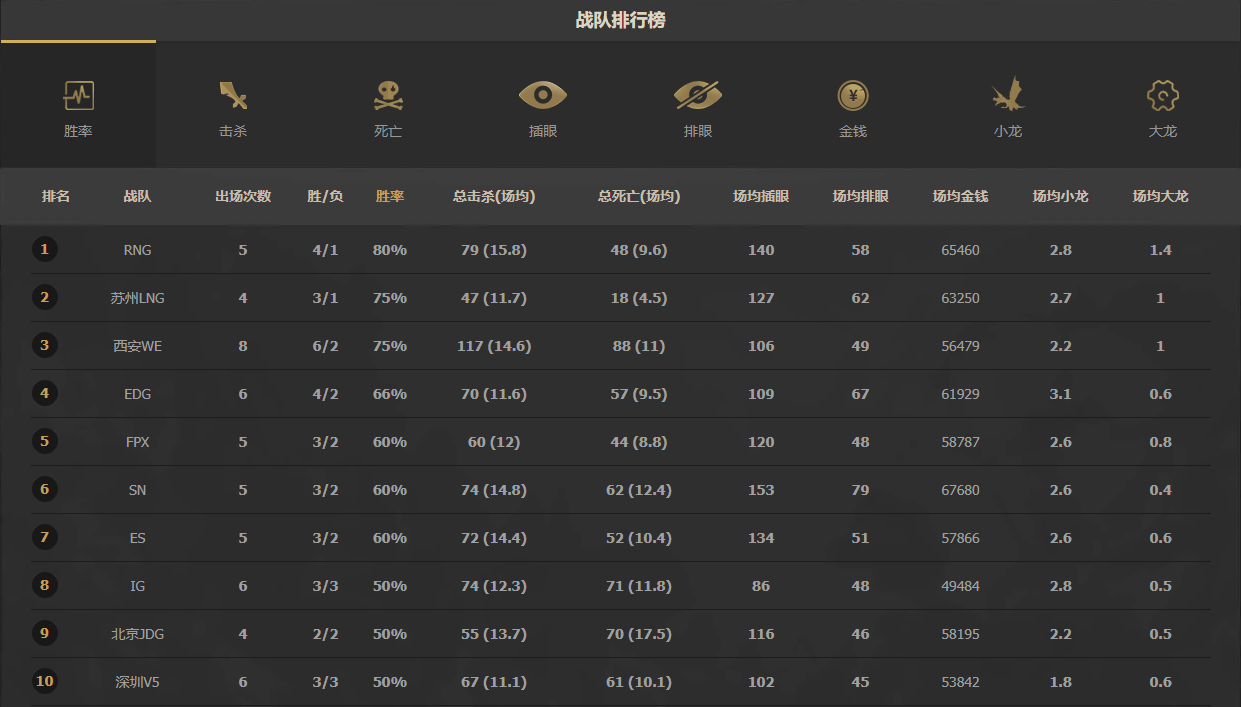Choose the 插眼 eye icon
This screenshot has height=707, width=1241.
543,96
